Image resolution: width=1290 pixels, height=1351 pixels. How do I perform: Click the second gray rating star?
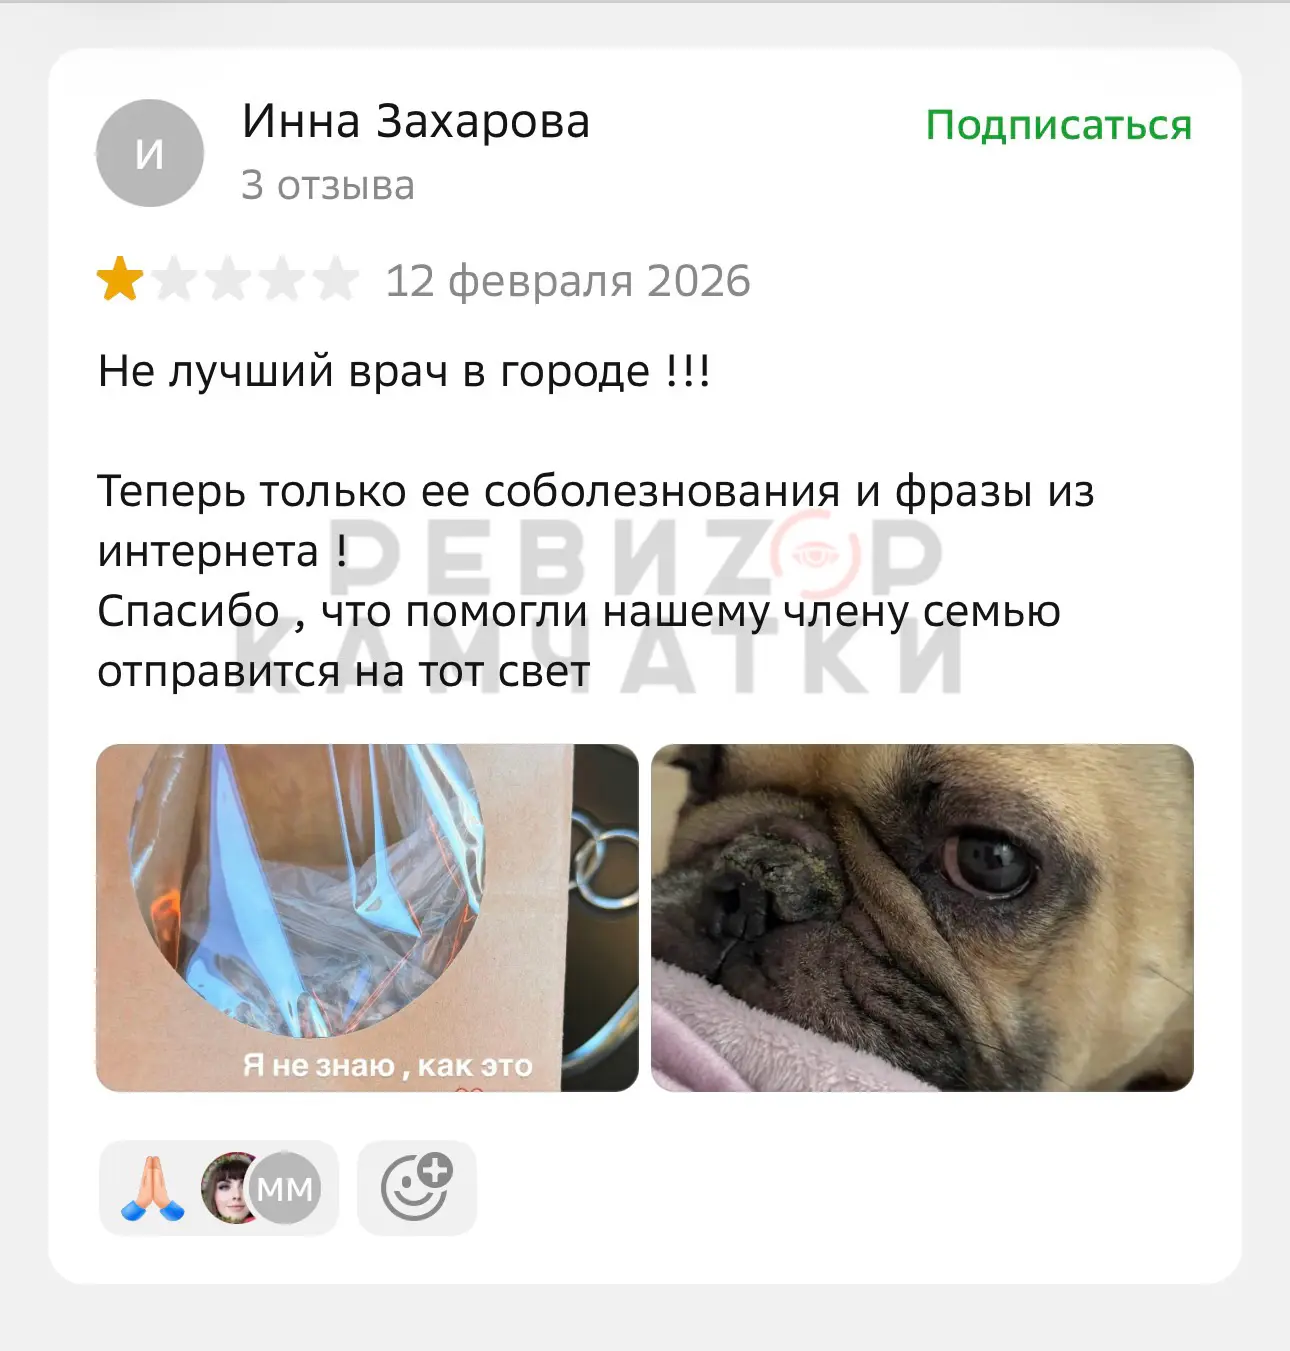174,280
